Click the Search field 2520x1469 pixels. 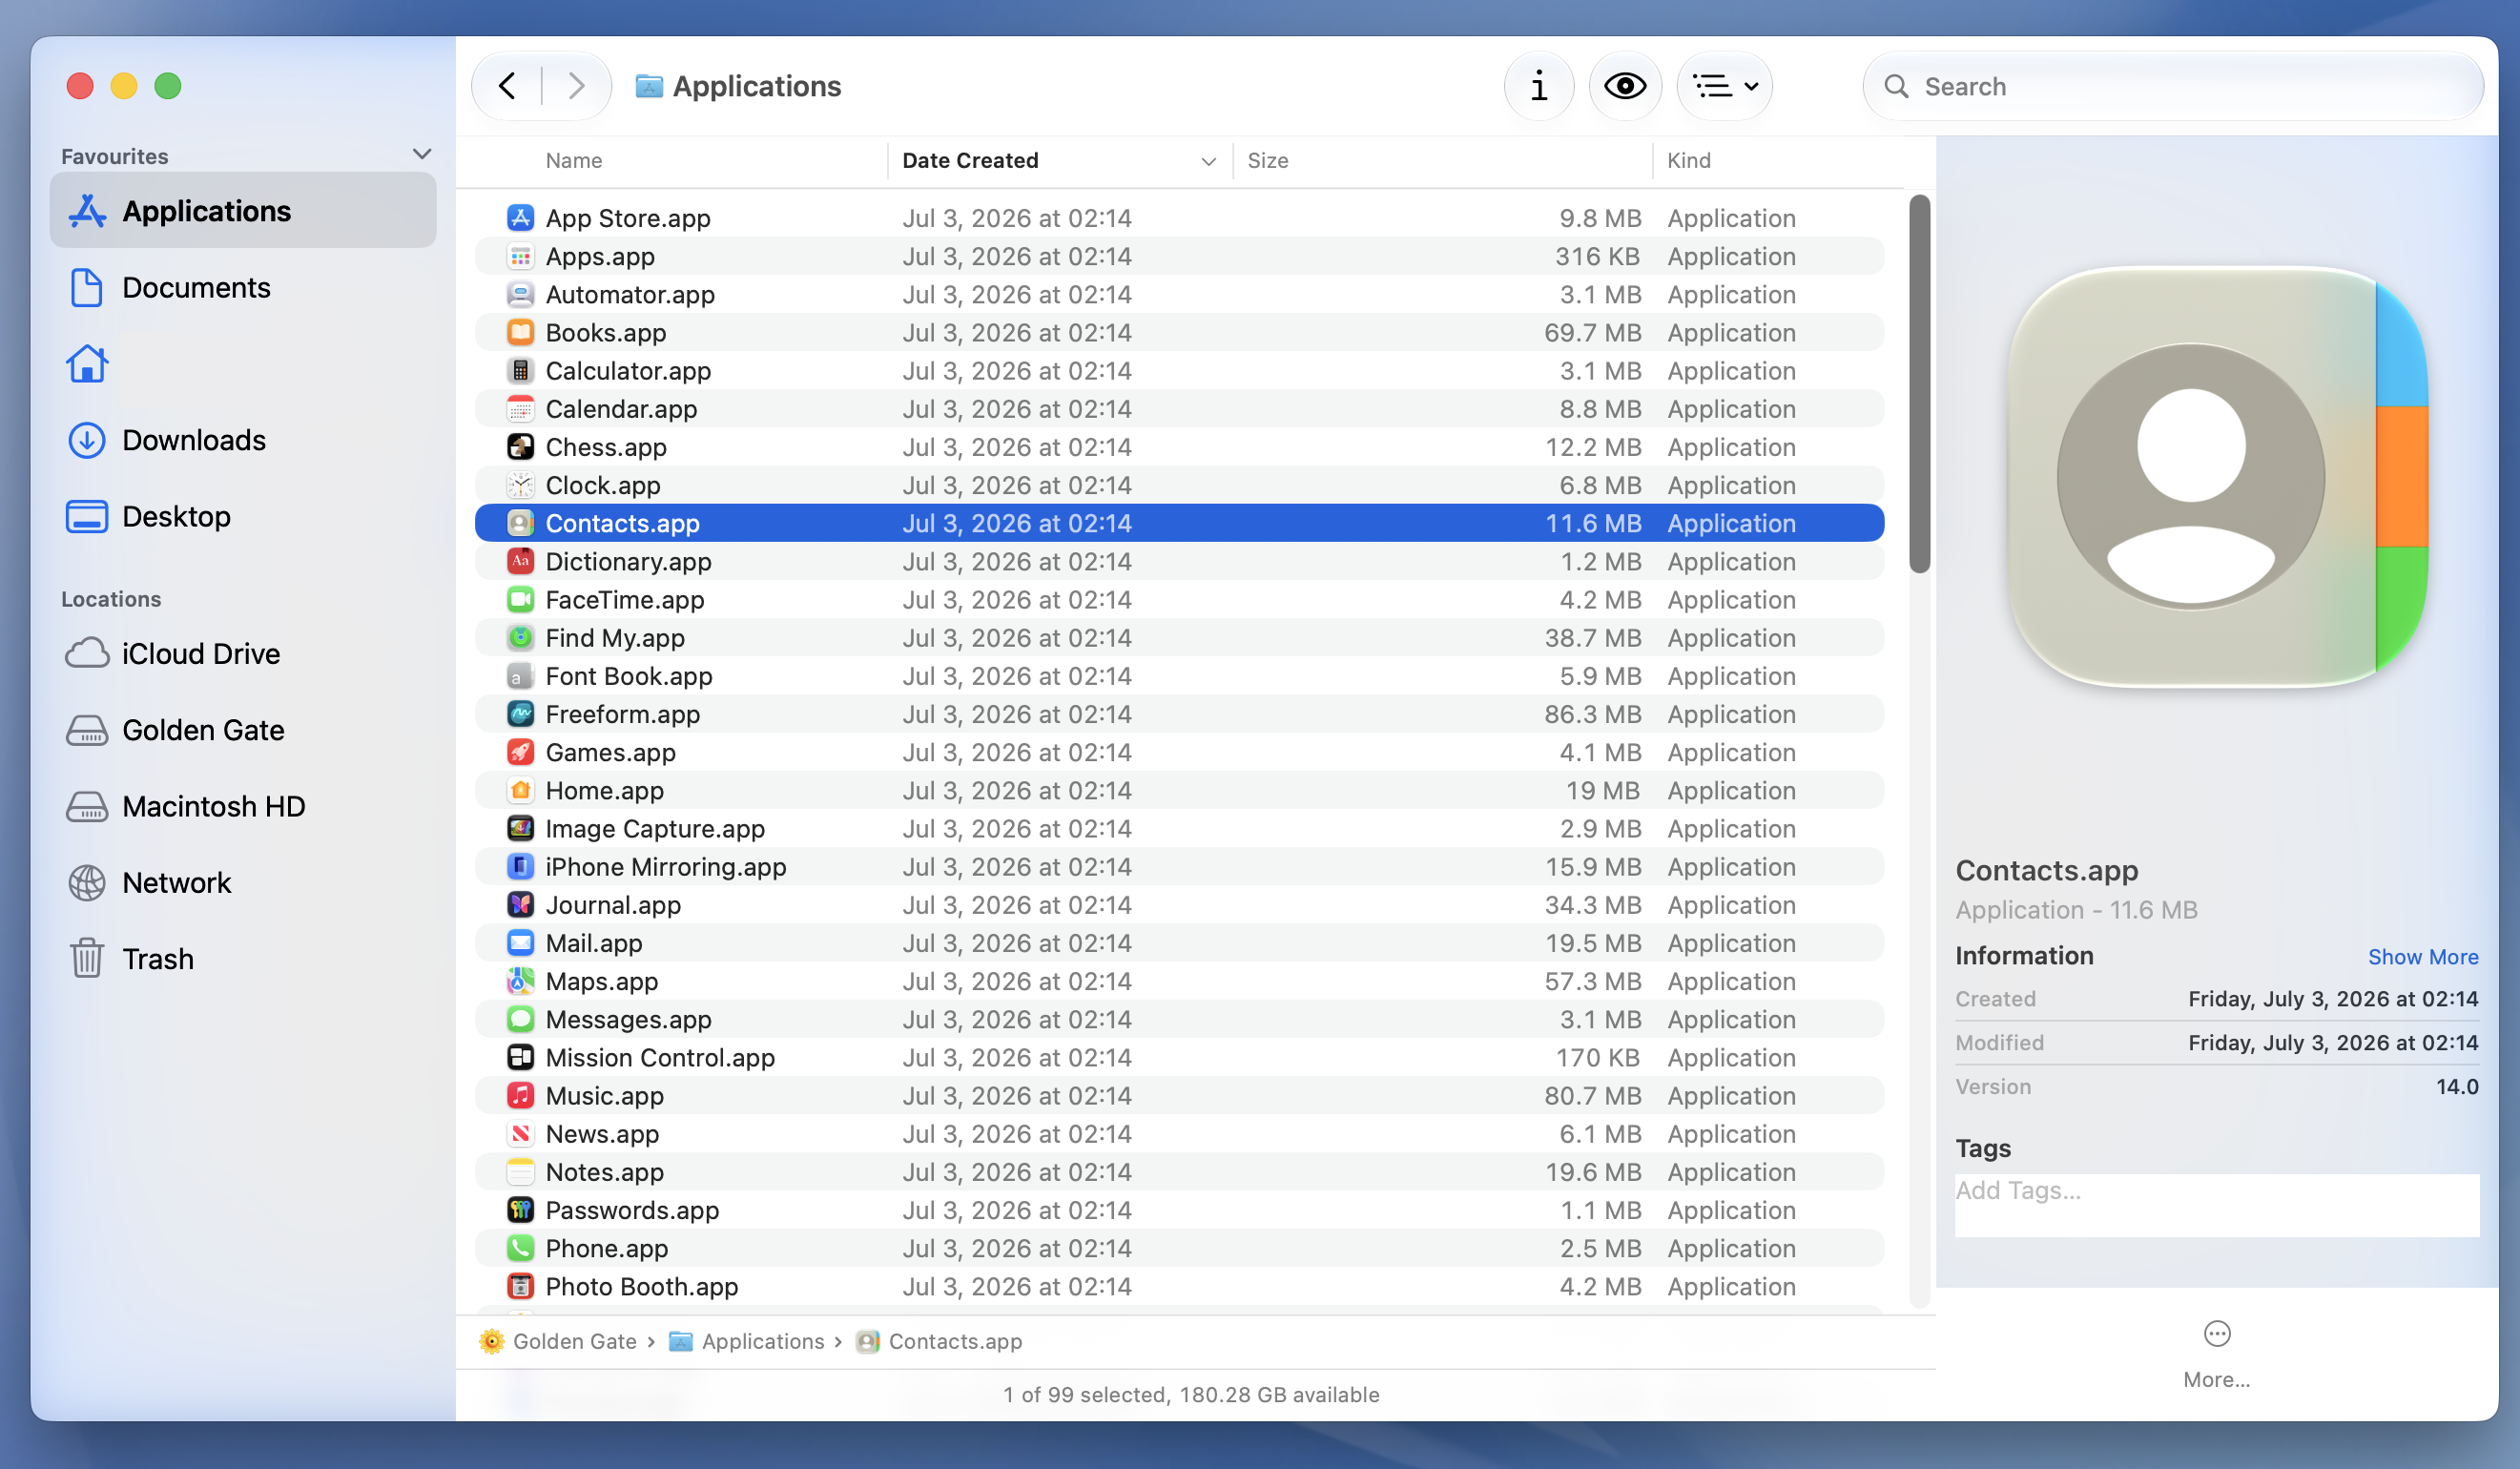click(x=2172, y=86)
